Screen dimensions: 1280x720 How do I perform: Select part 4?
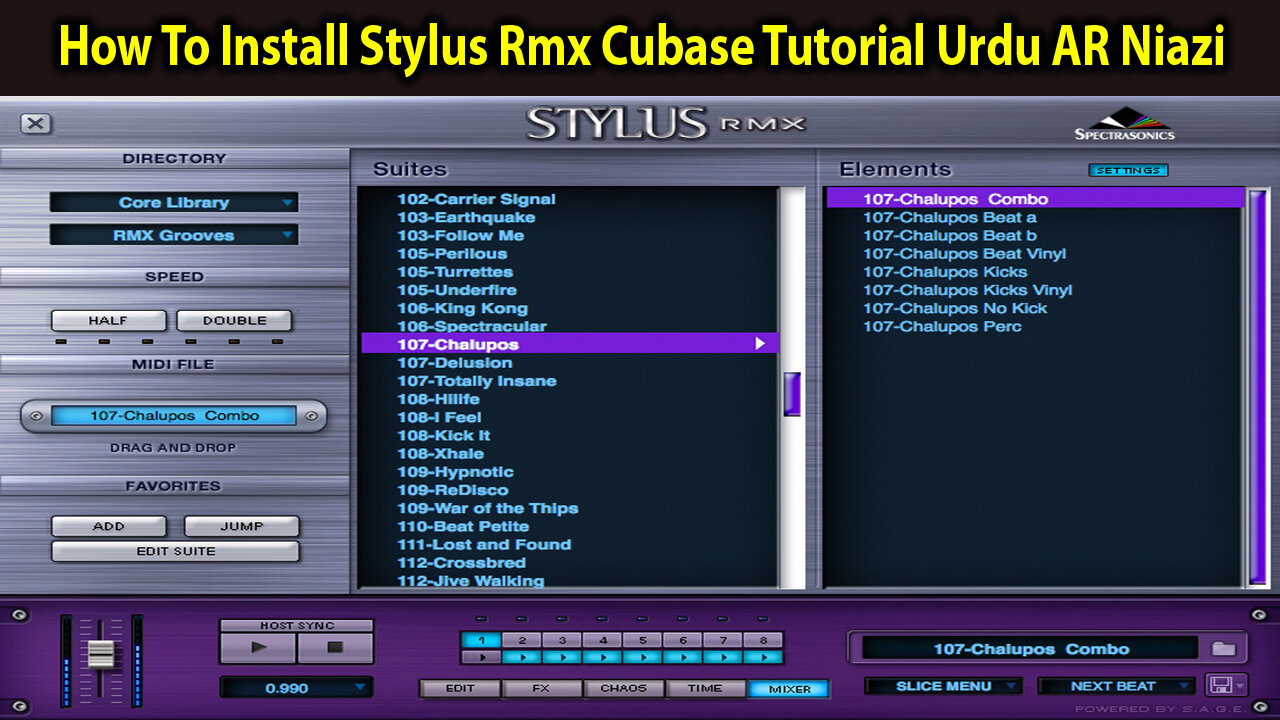[x=602, y=640]
